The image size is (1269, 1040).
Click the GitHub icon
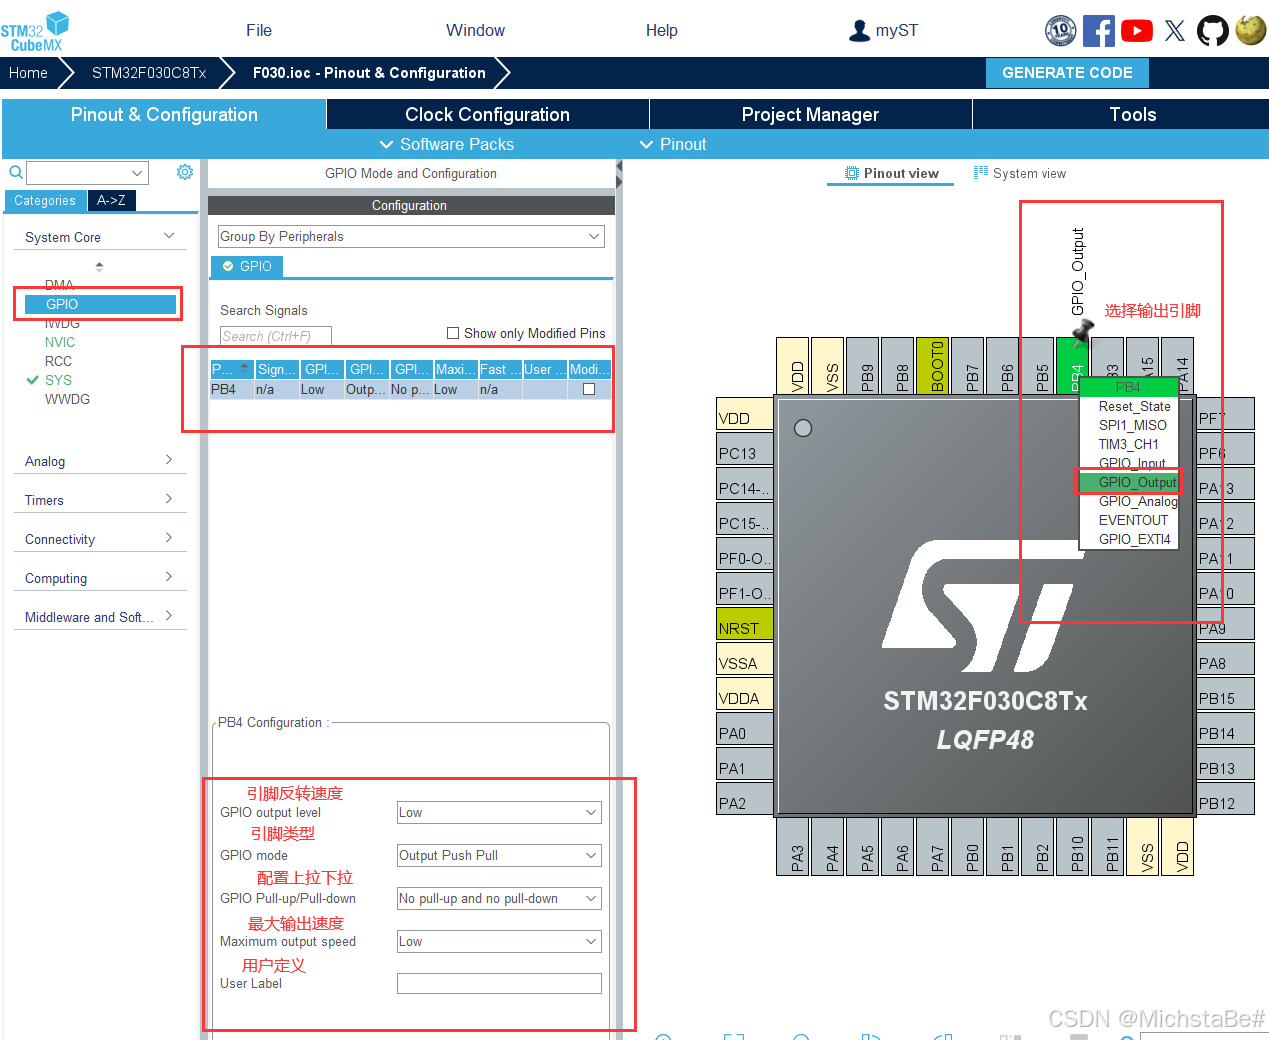pyautogui.click(x=1212, y=30)
